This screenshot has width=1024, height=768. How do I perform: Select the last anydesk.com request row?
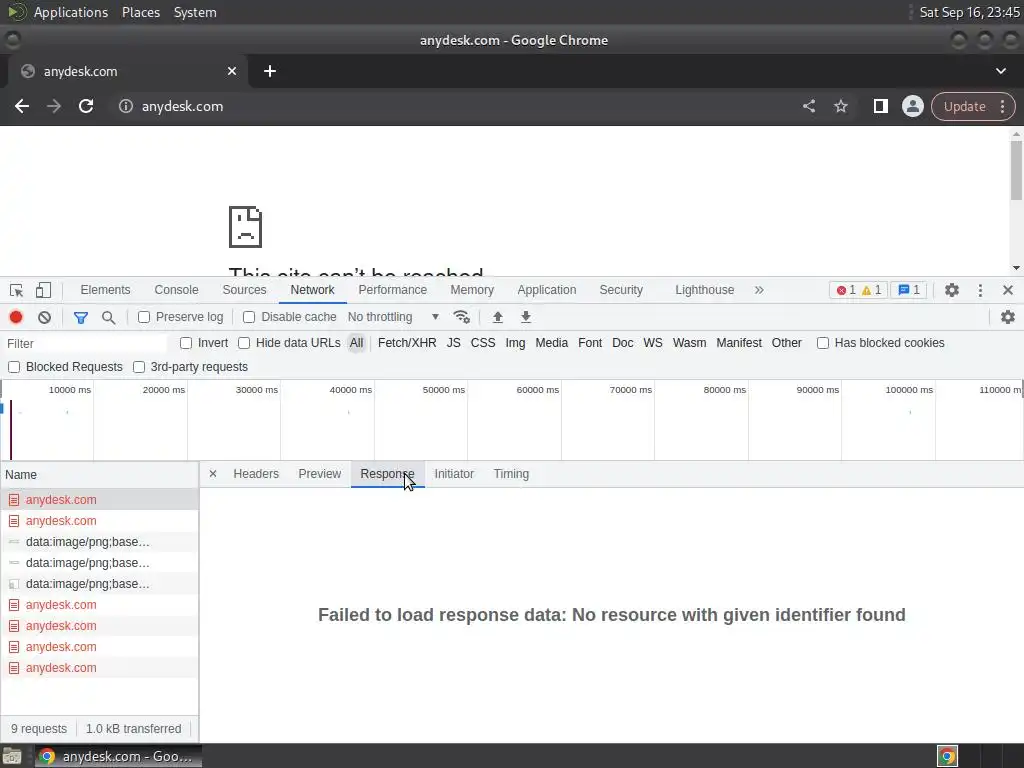point(99,668)
